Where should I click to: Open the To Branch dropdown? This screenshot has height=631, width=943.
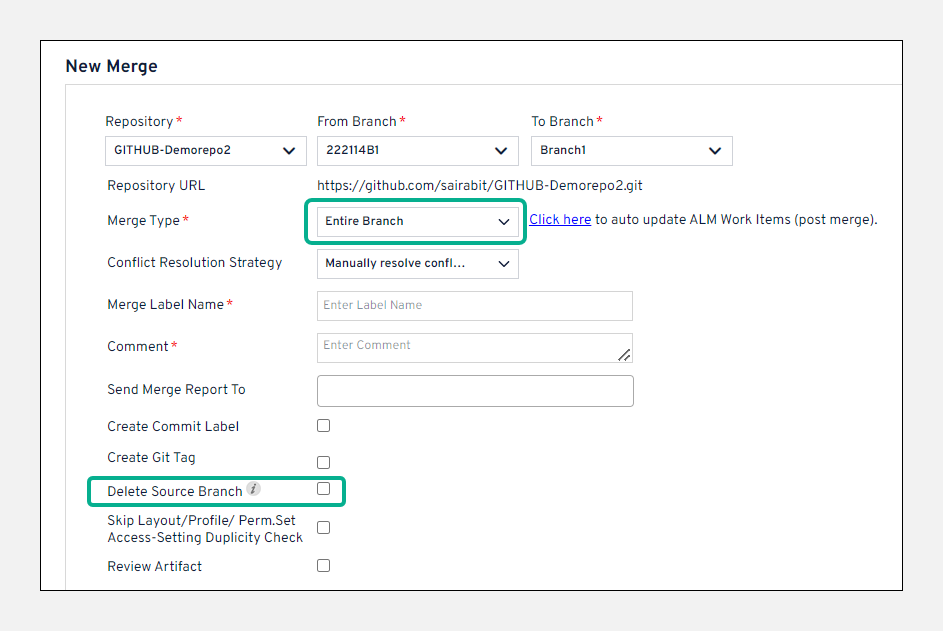click(631, 151)
